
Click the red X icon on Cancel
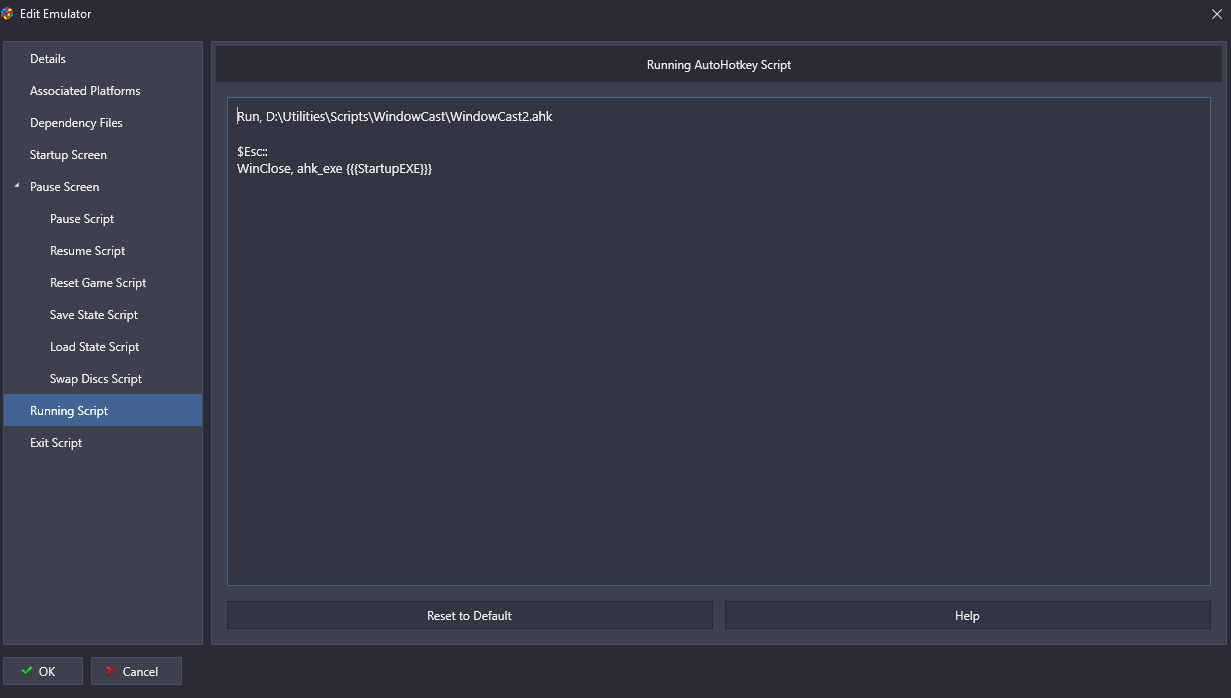coord(110,671)
